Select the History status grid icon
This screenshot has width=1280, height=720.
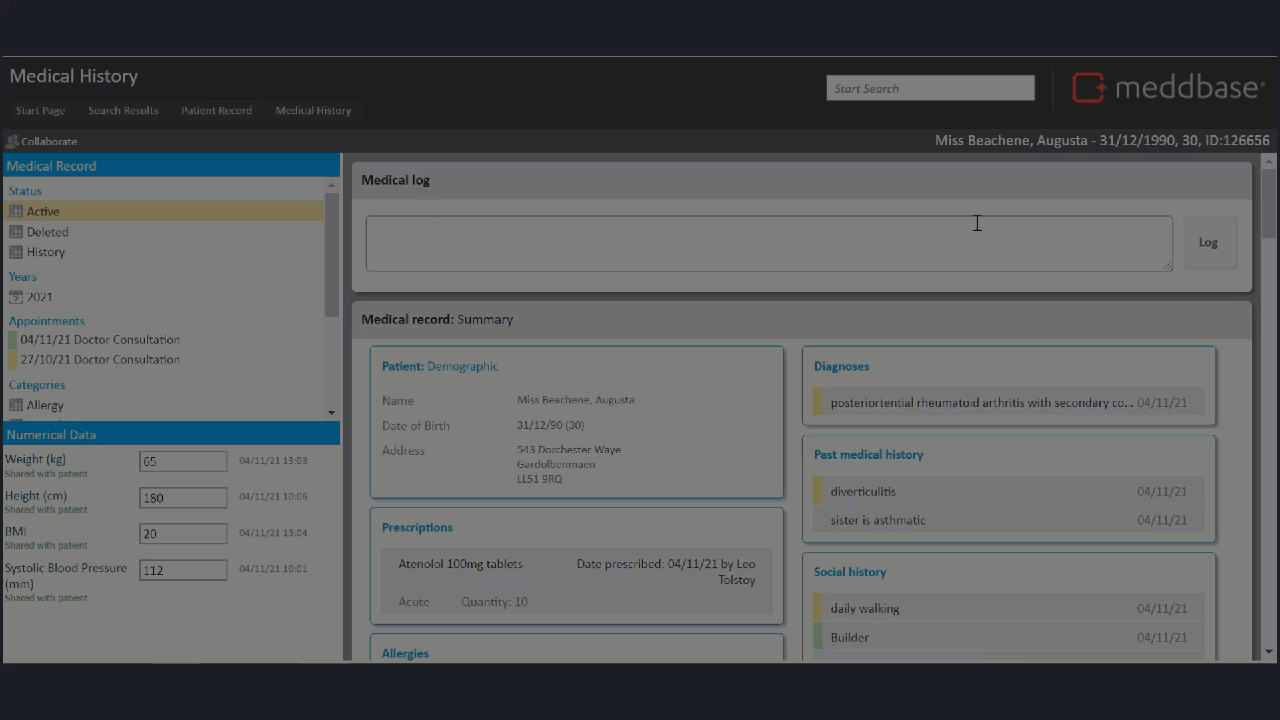click(x=16, y=252)
